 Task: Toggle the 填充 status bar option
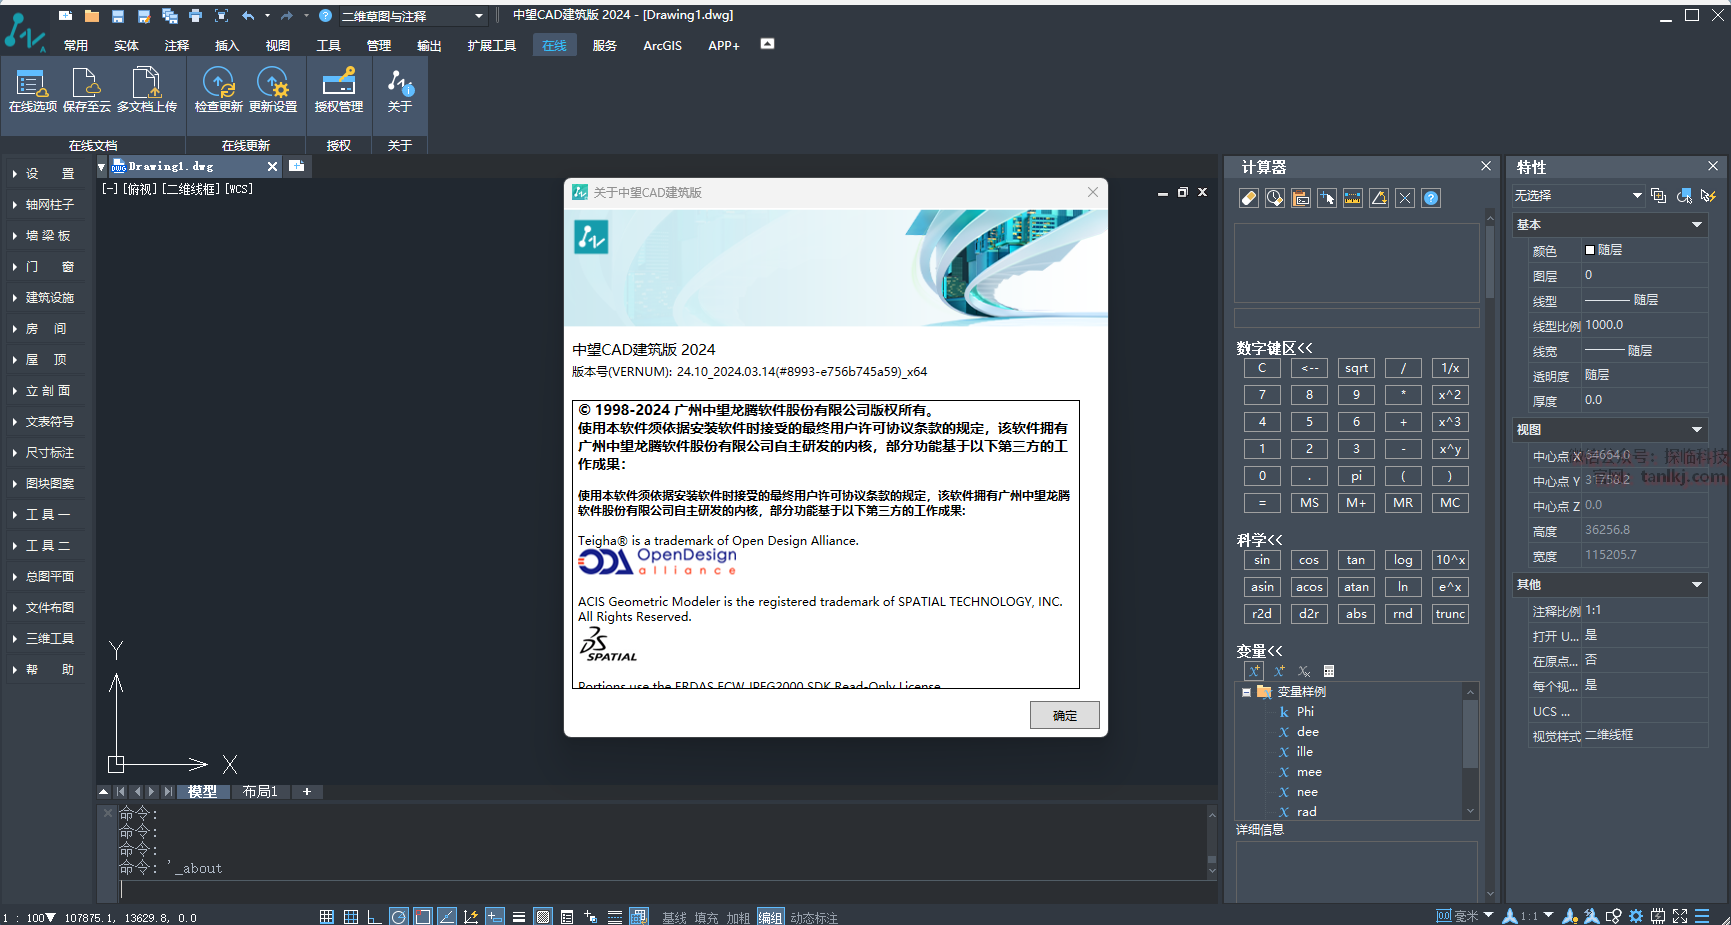pyautogui.click(x=706, y=917)
